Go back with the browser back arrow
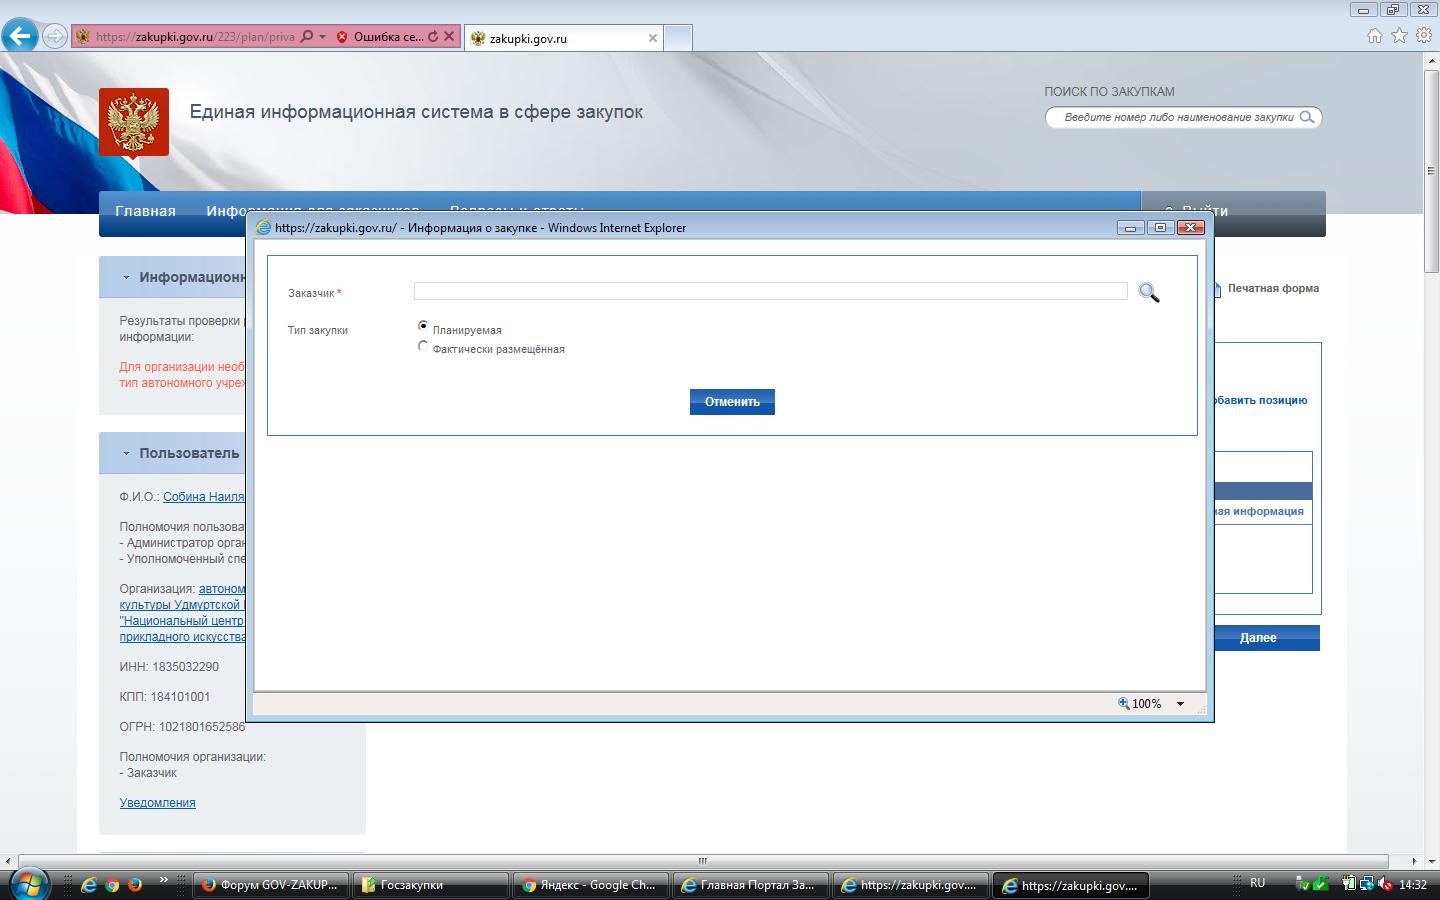 [20, 37]
